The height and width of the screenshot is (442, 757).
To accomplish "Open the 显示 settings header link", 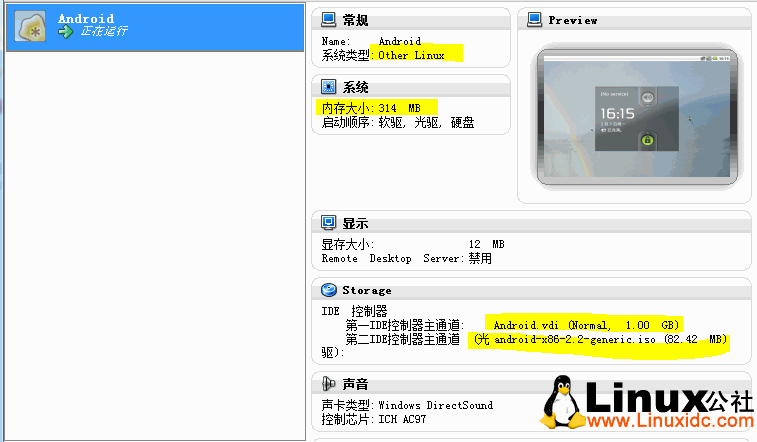I will click(355, 224).
